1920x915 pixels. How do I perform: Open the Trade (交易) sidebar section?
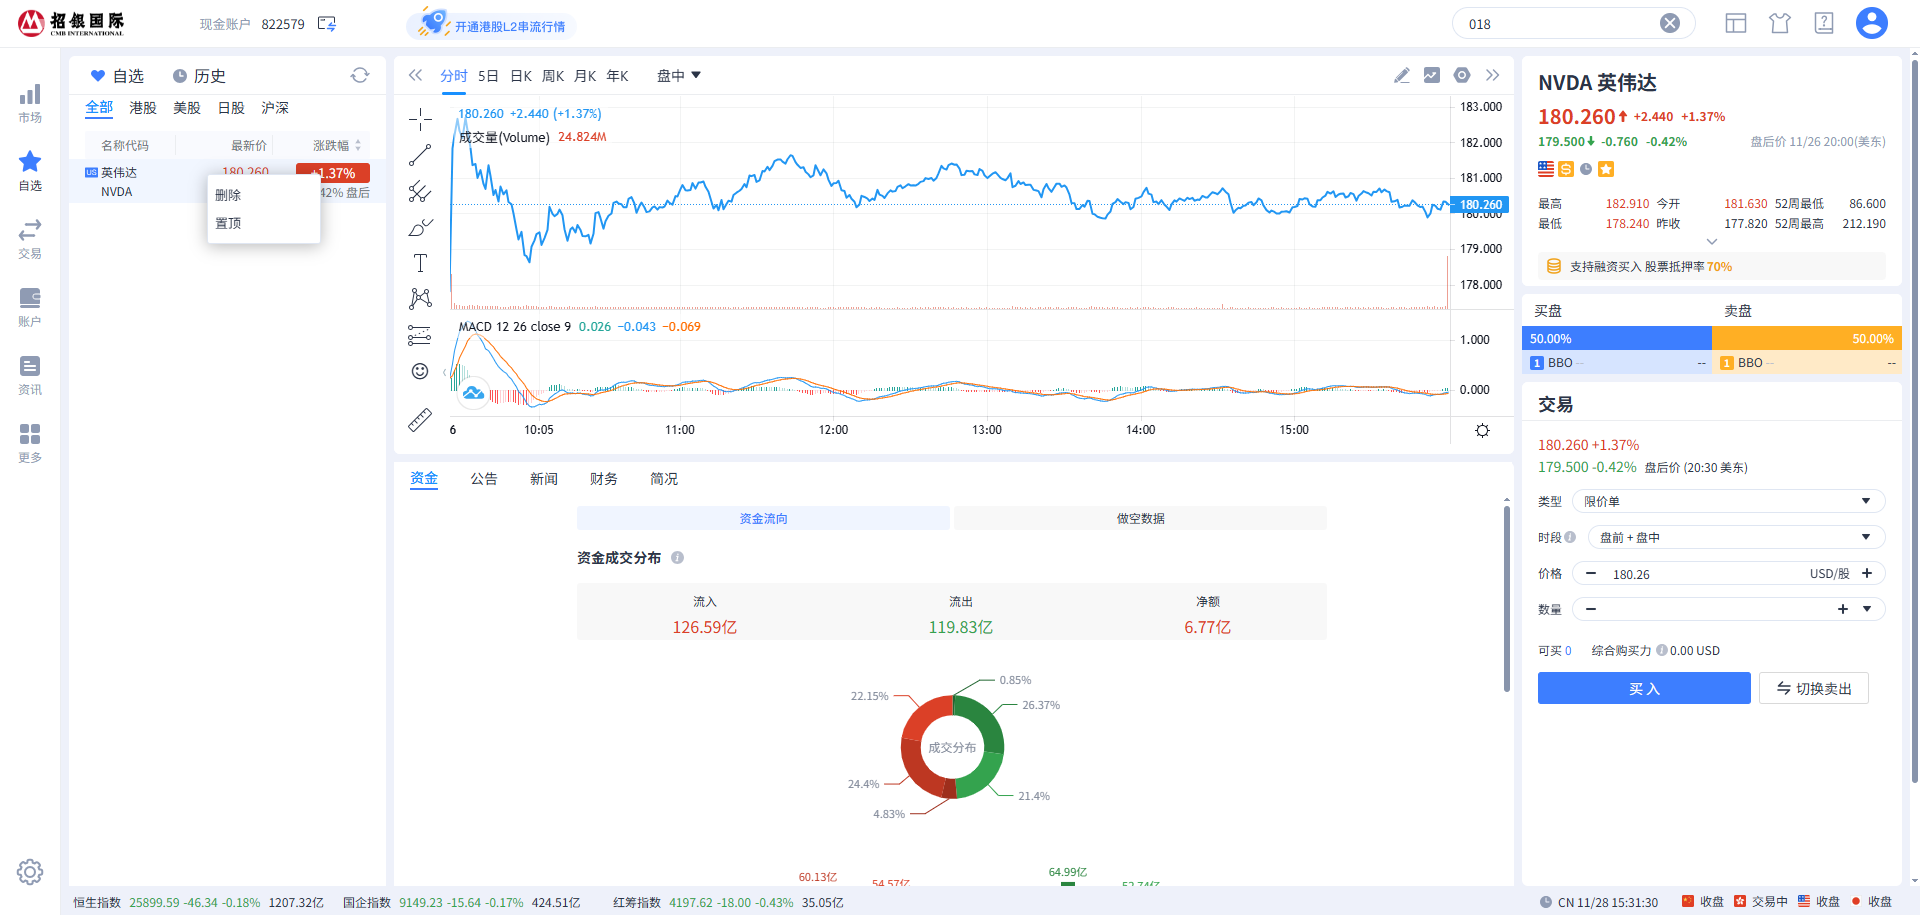click(x=30, y=239)
